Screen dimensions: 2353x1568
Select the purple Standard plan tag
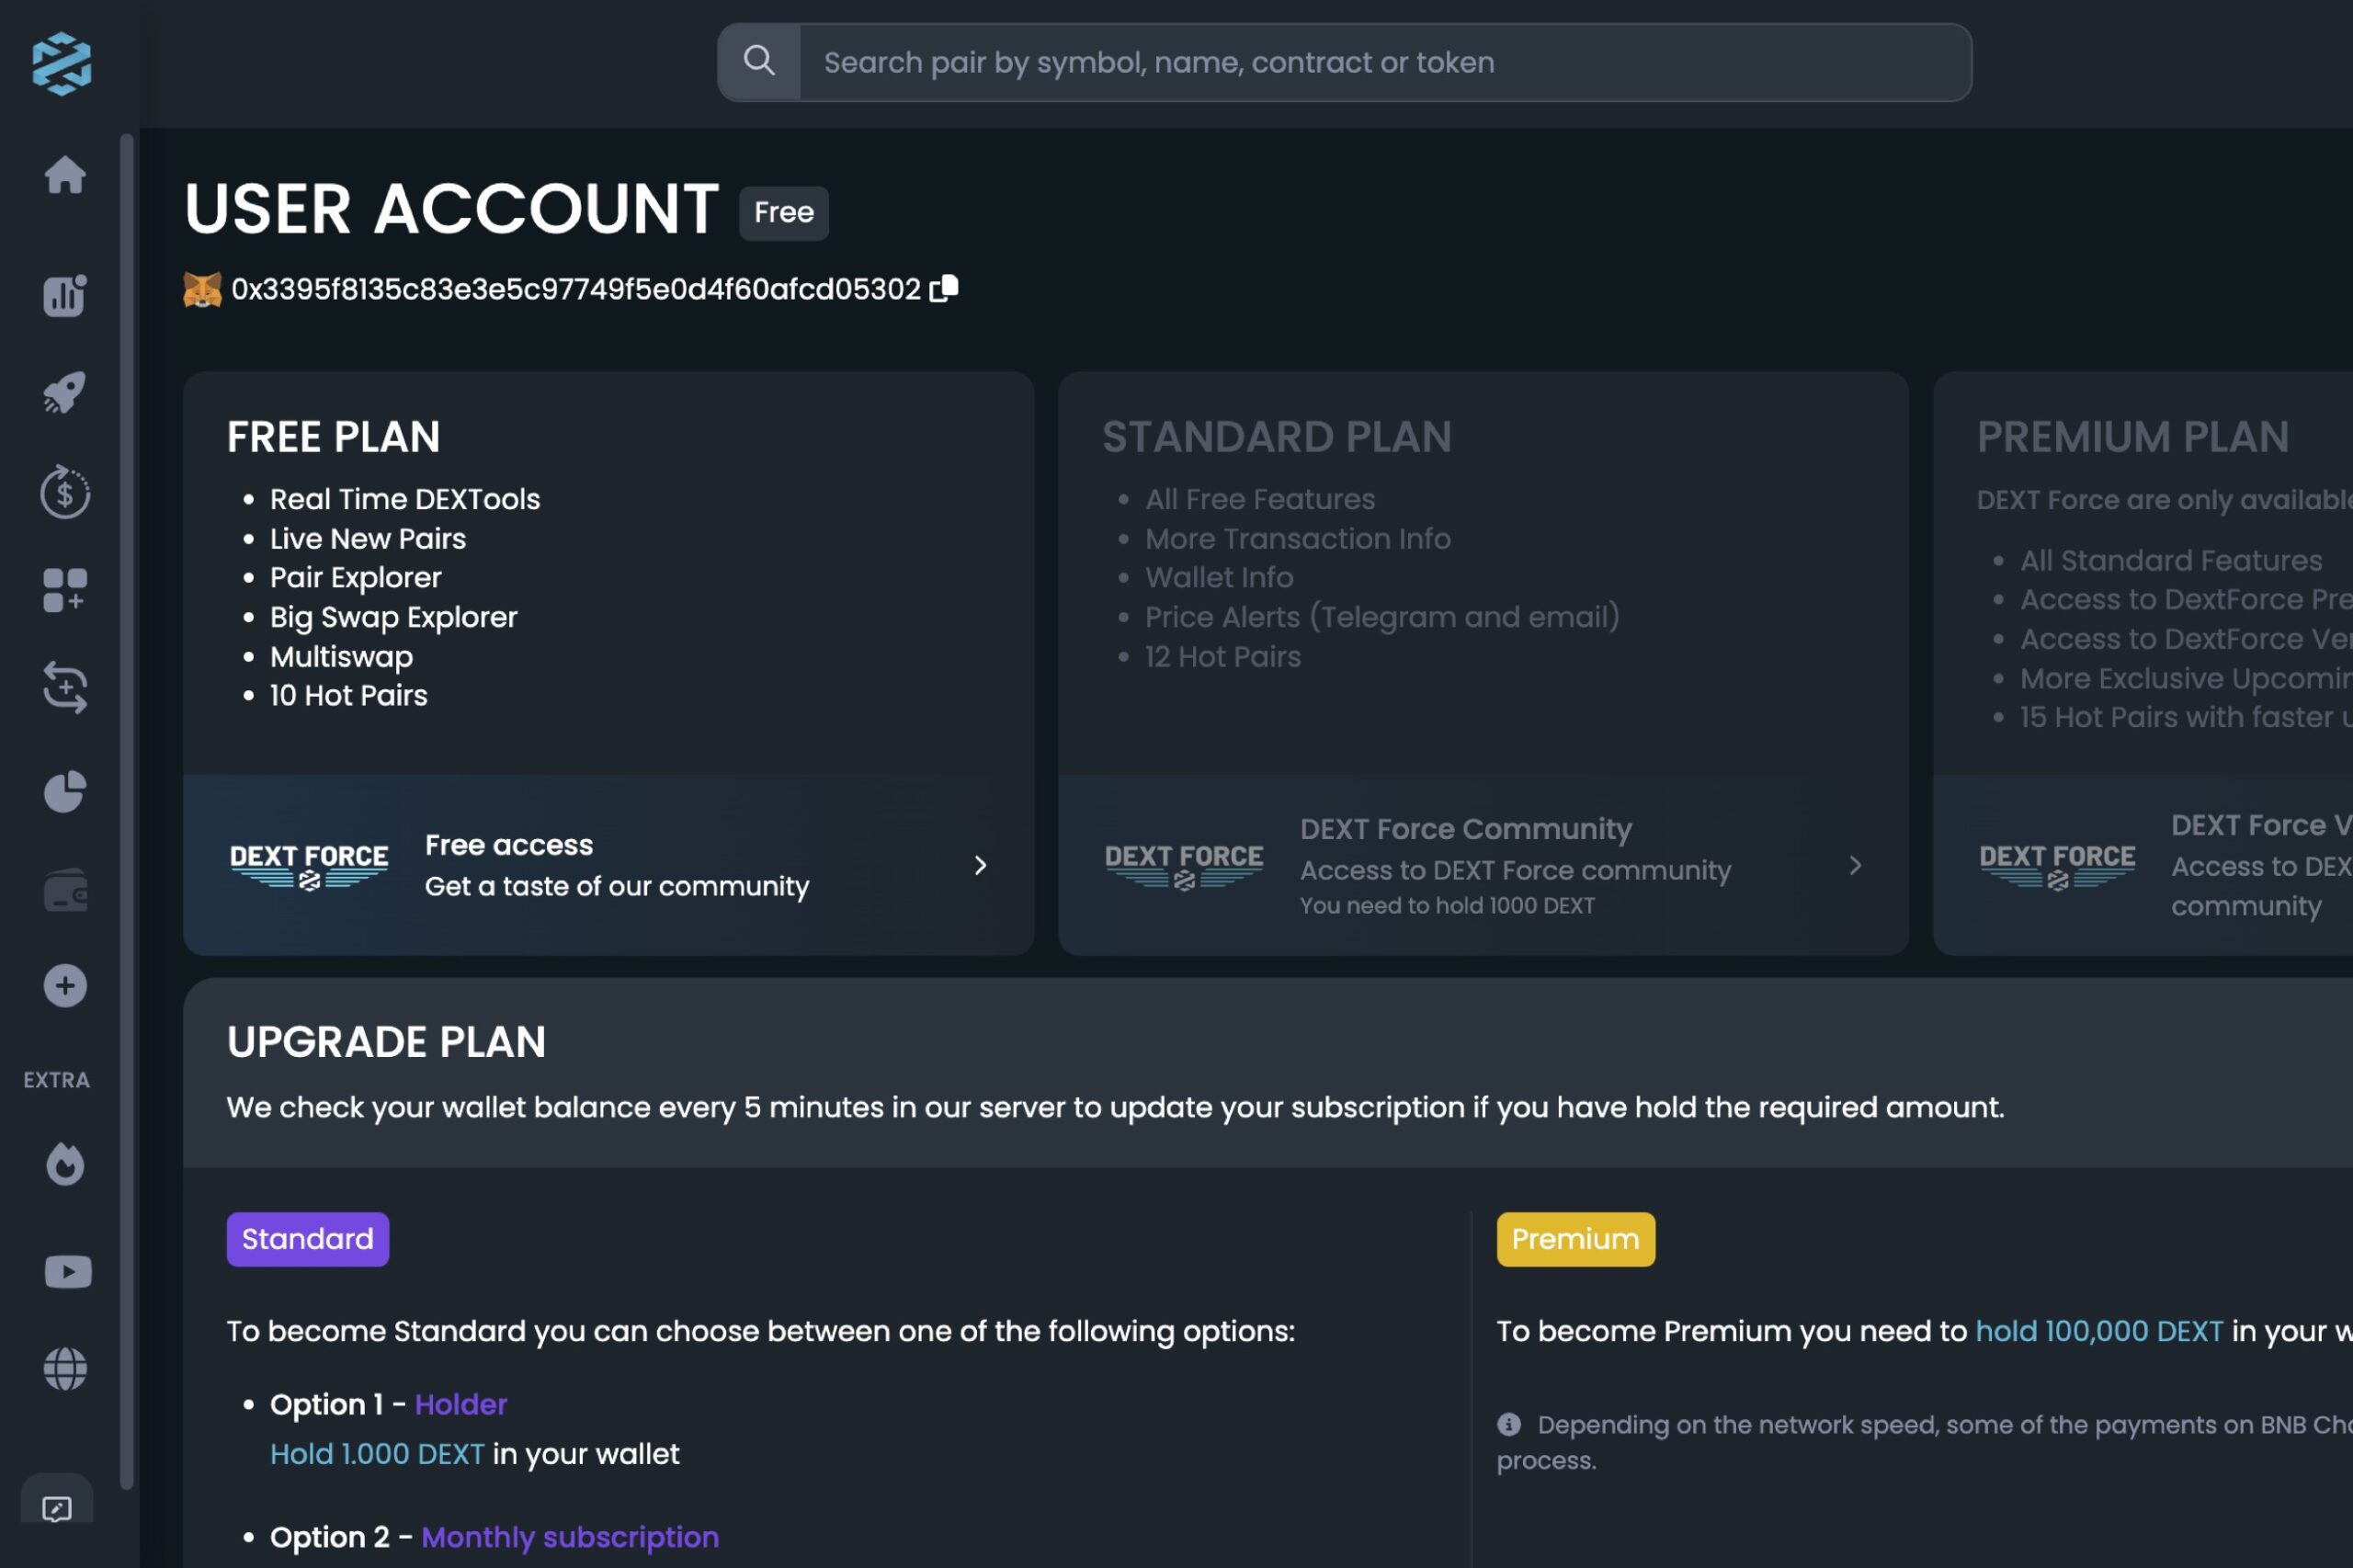(x=307, y=1240)
